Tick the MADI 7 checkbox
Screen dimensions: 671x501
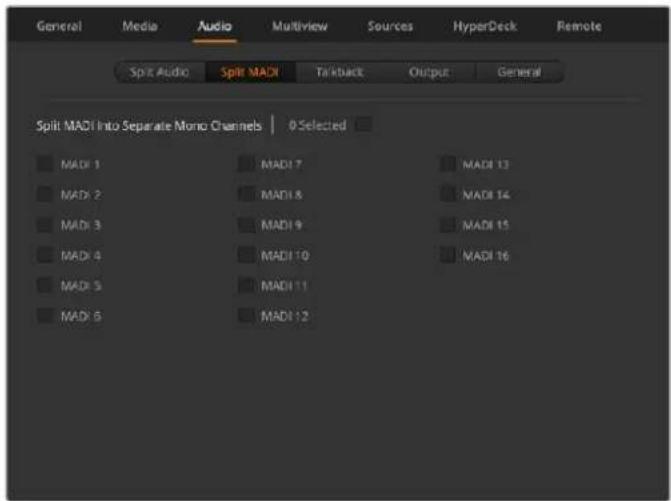pyautogui.click(x=246, y=164)
